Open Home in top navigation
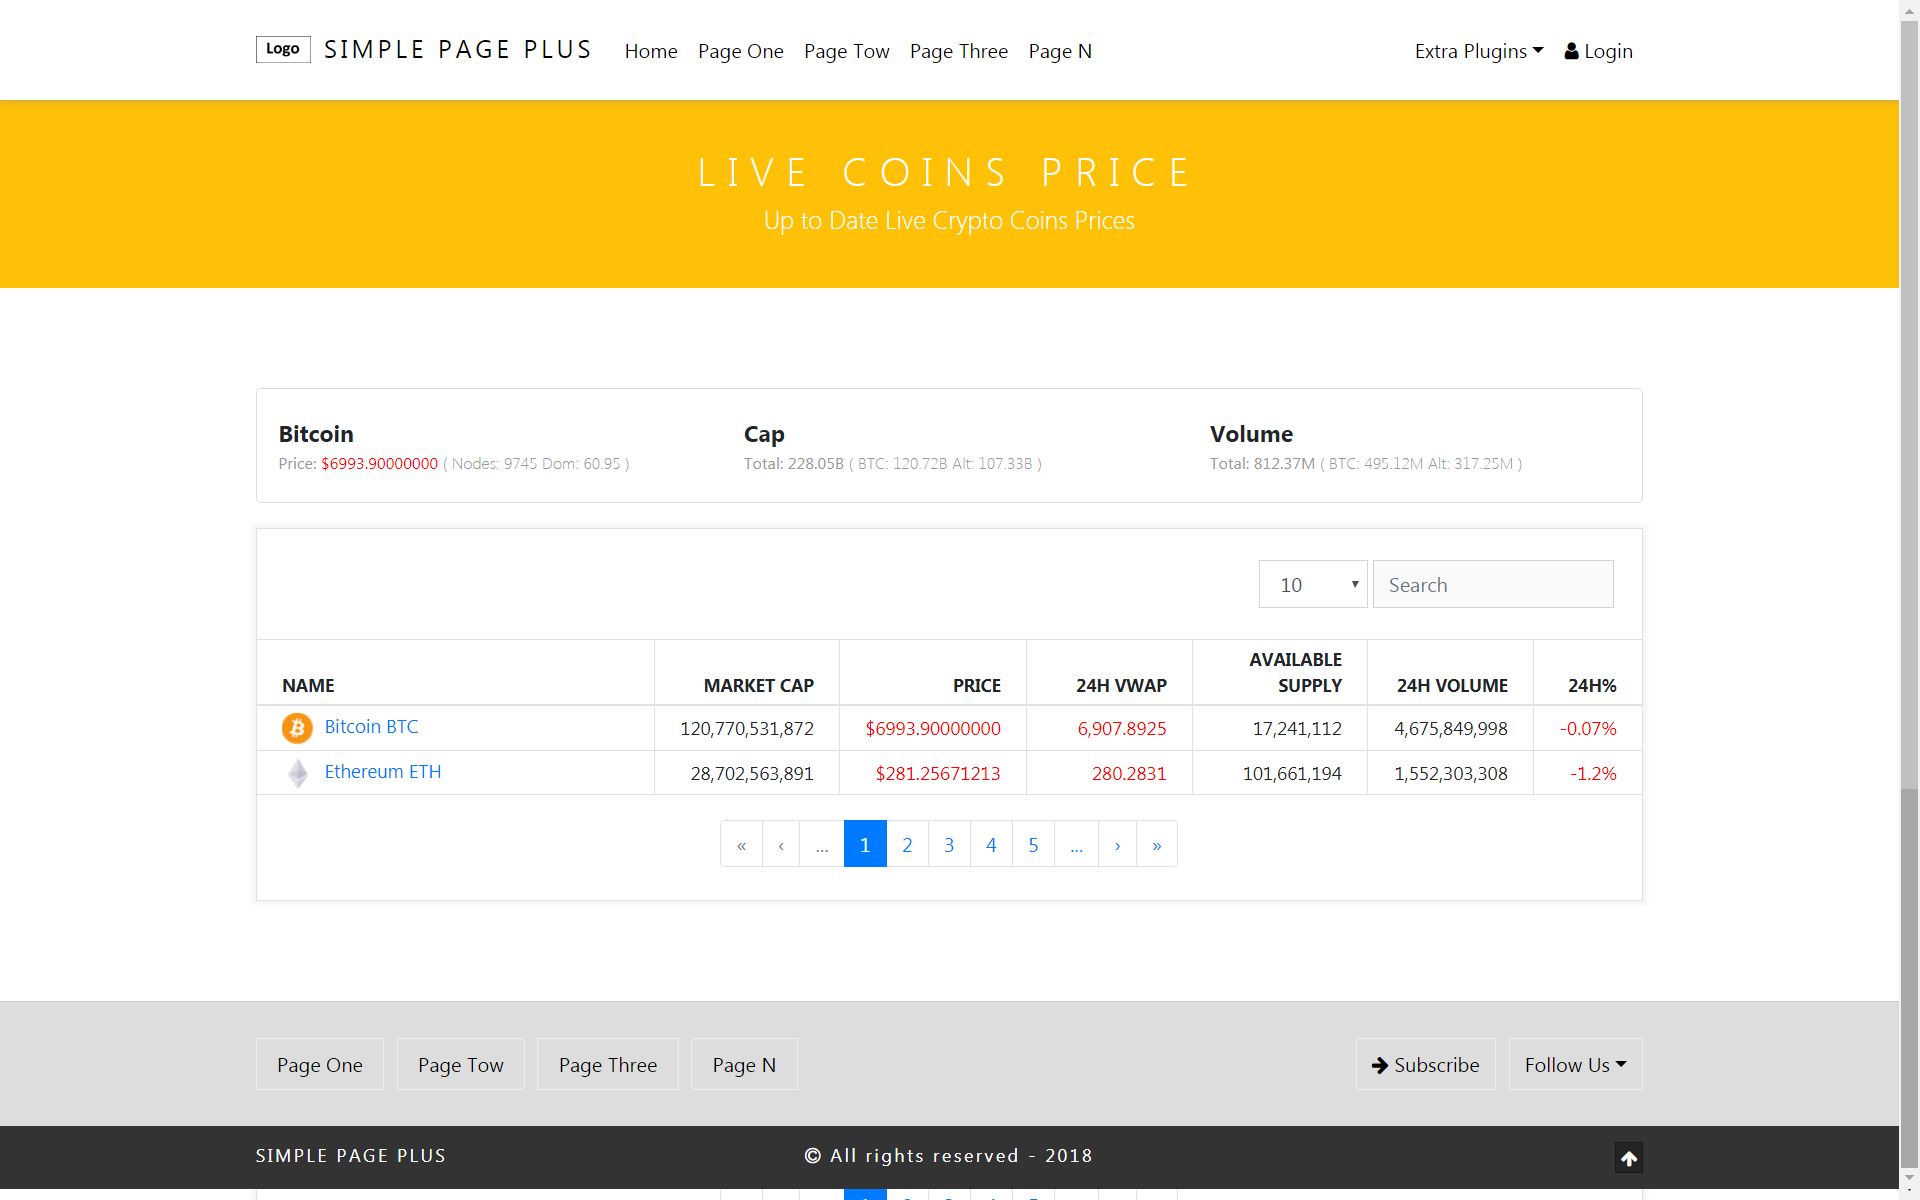Screen dimensions: 1920x1200 click(x=651, y=51)
